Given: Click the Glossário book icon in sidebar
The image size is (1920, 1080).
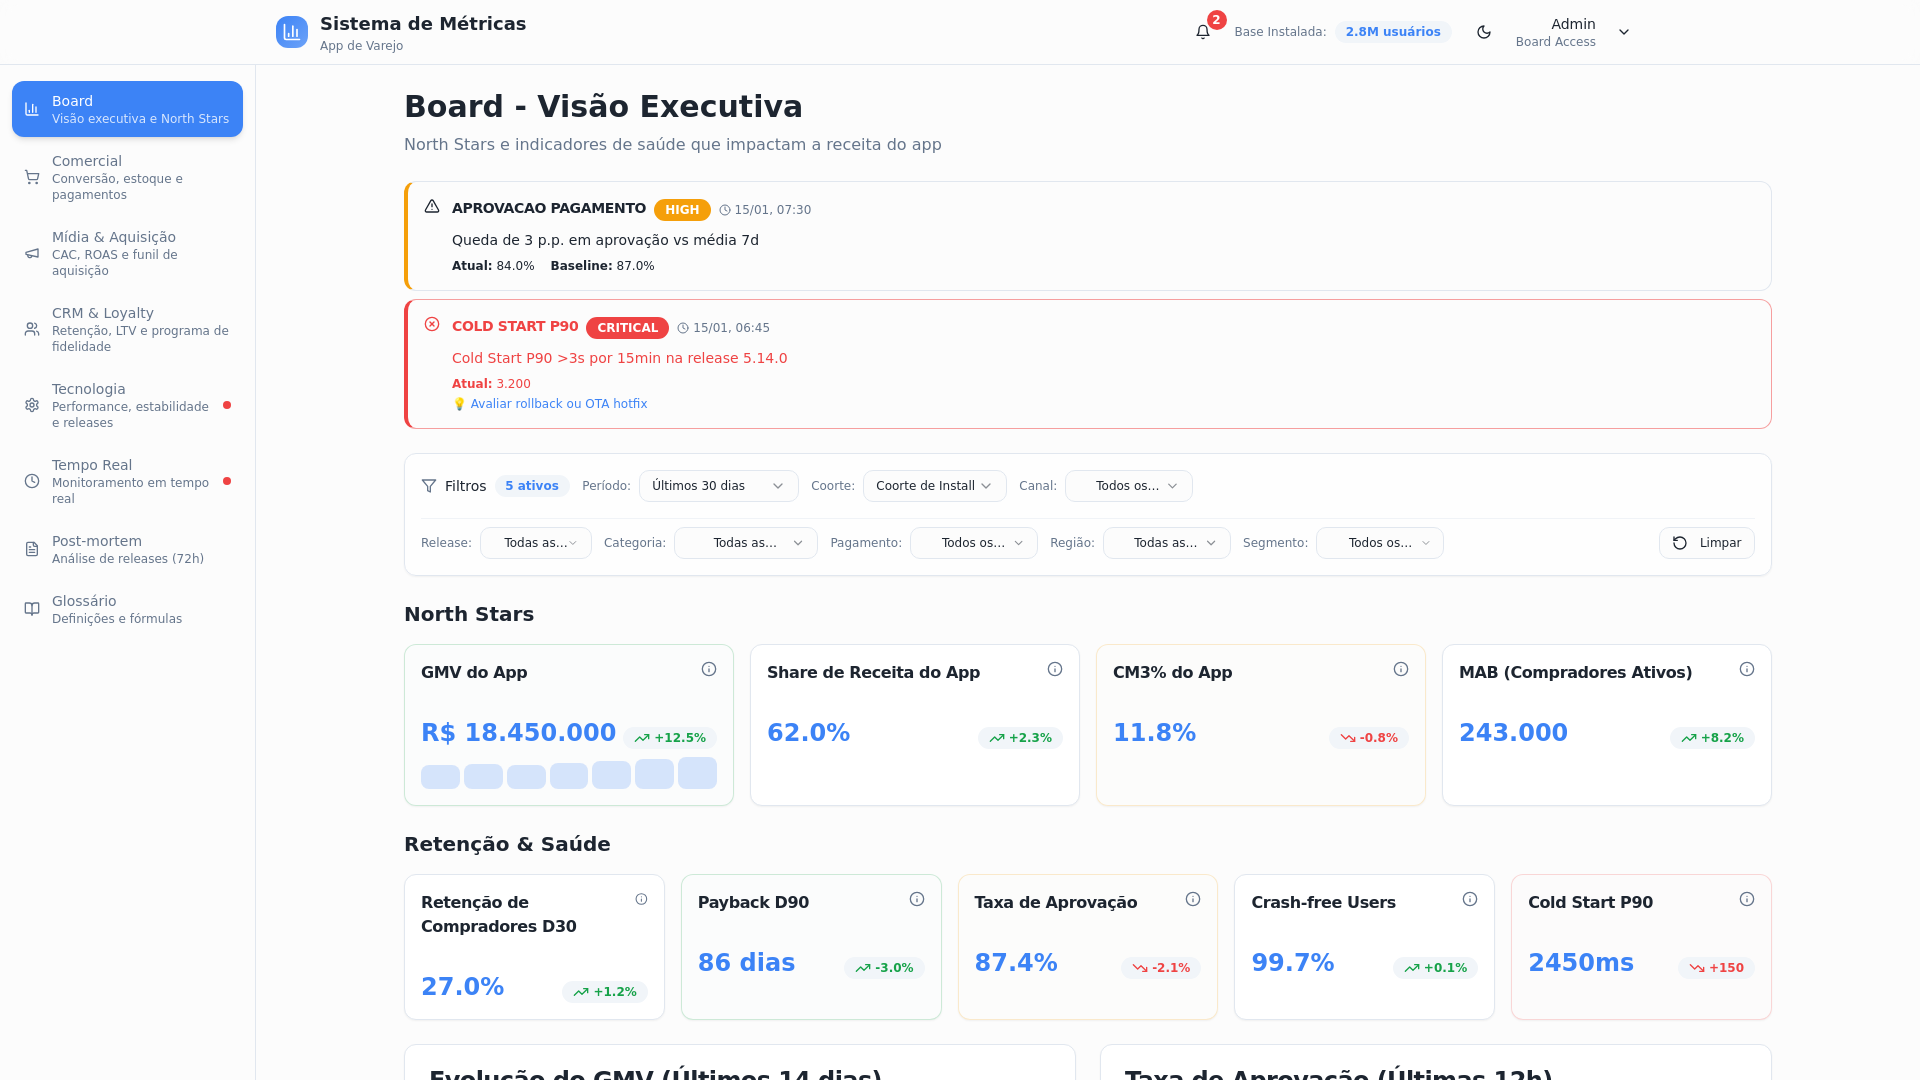Looking at the screenshot, I should tap(32, 609).
